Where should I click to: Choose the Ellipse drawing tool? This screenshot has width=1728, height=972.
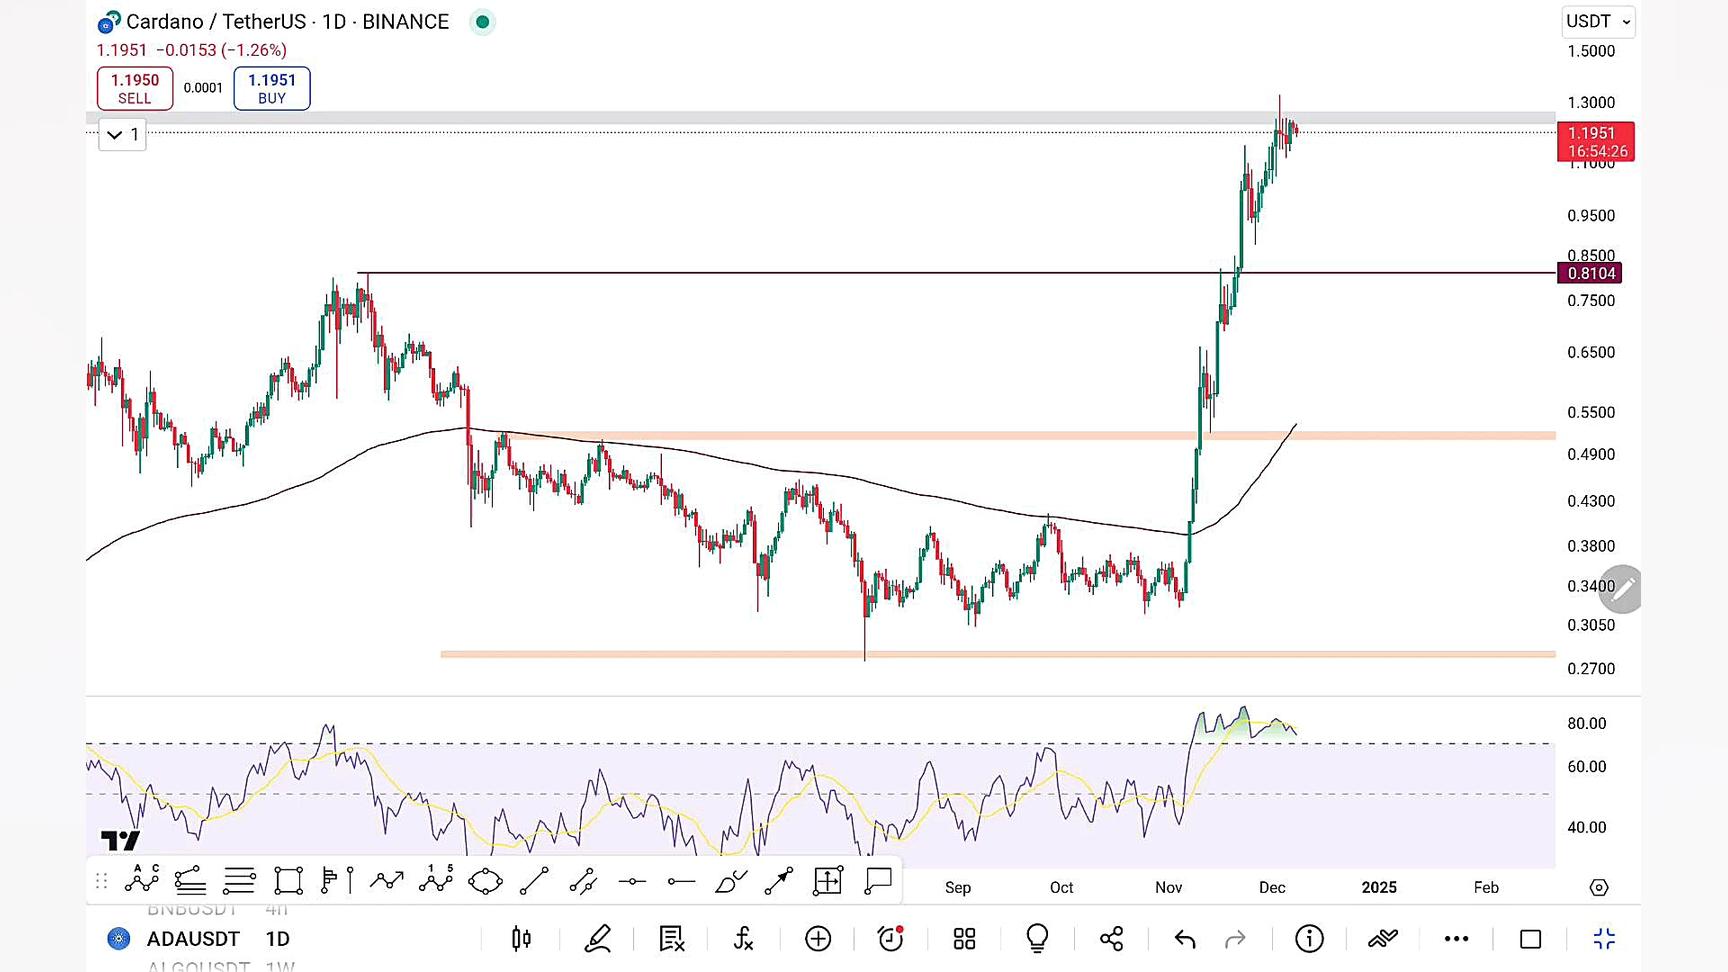[x=485, y=881]
